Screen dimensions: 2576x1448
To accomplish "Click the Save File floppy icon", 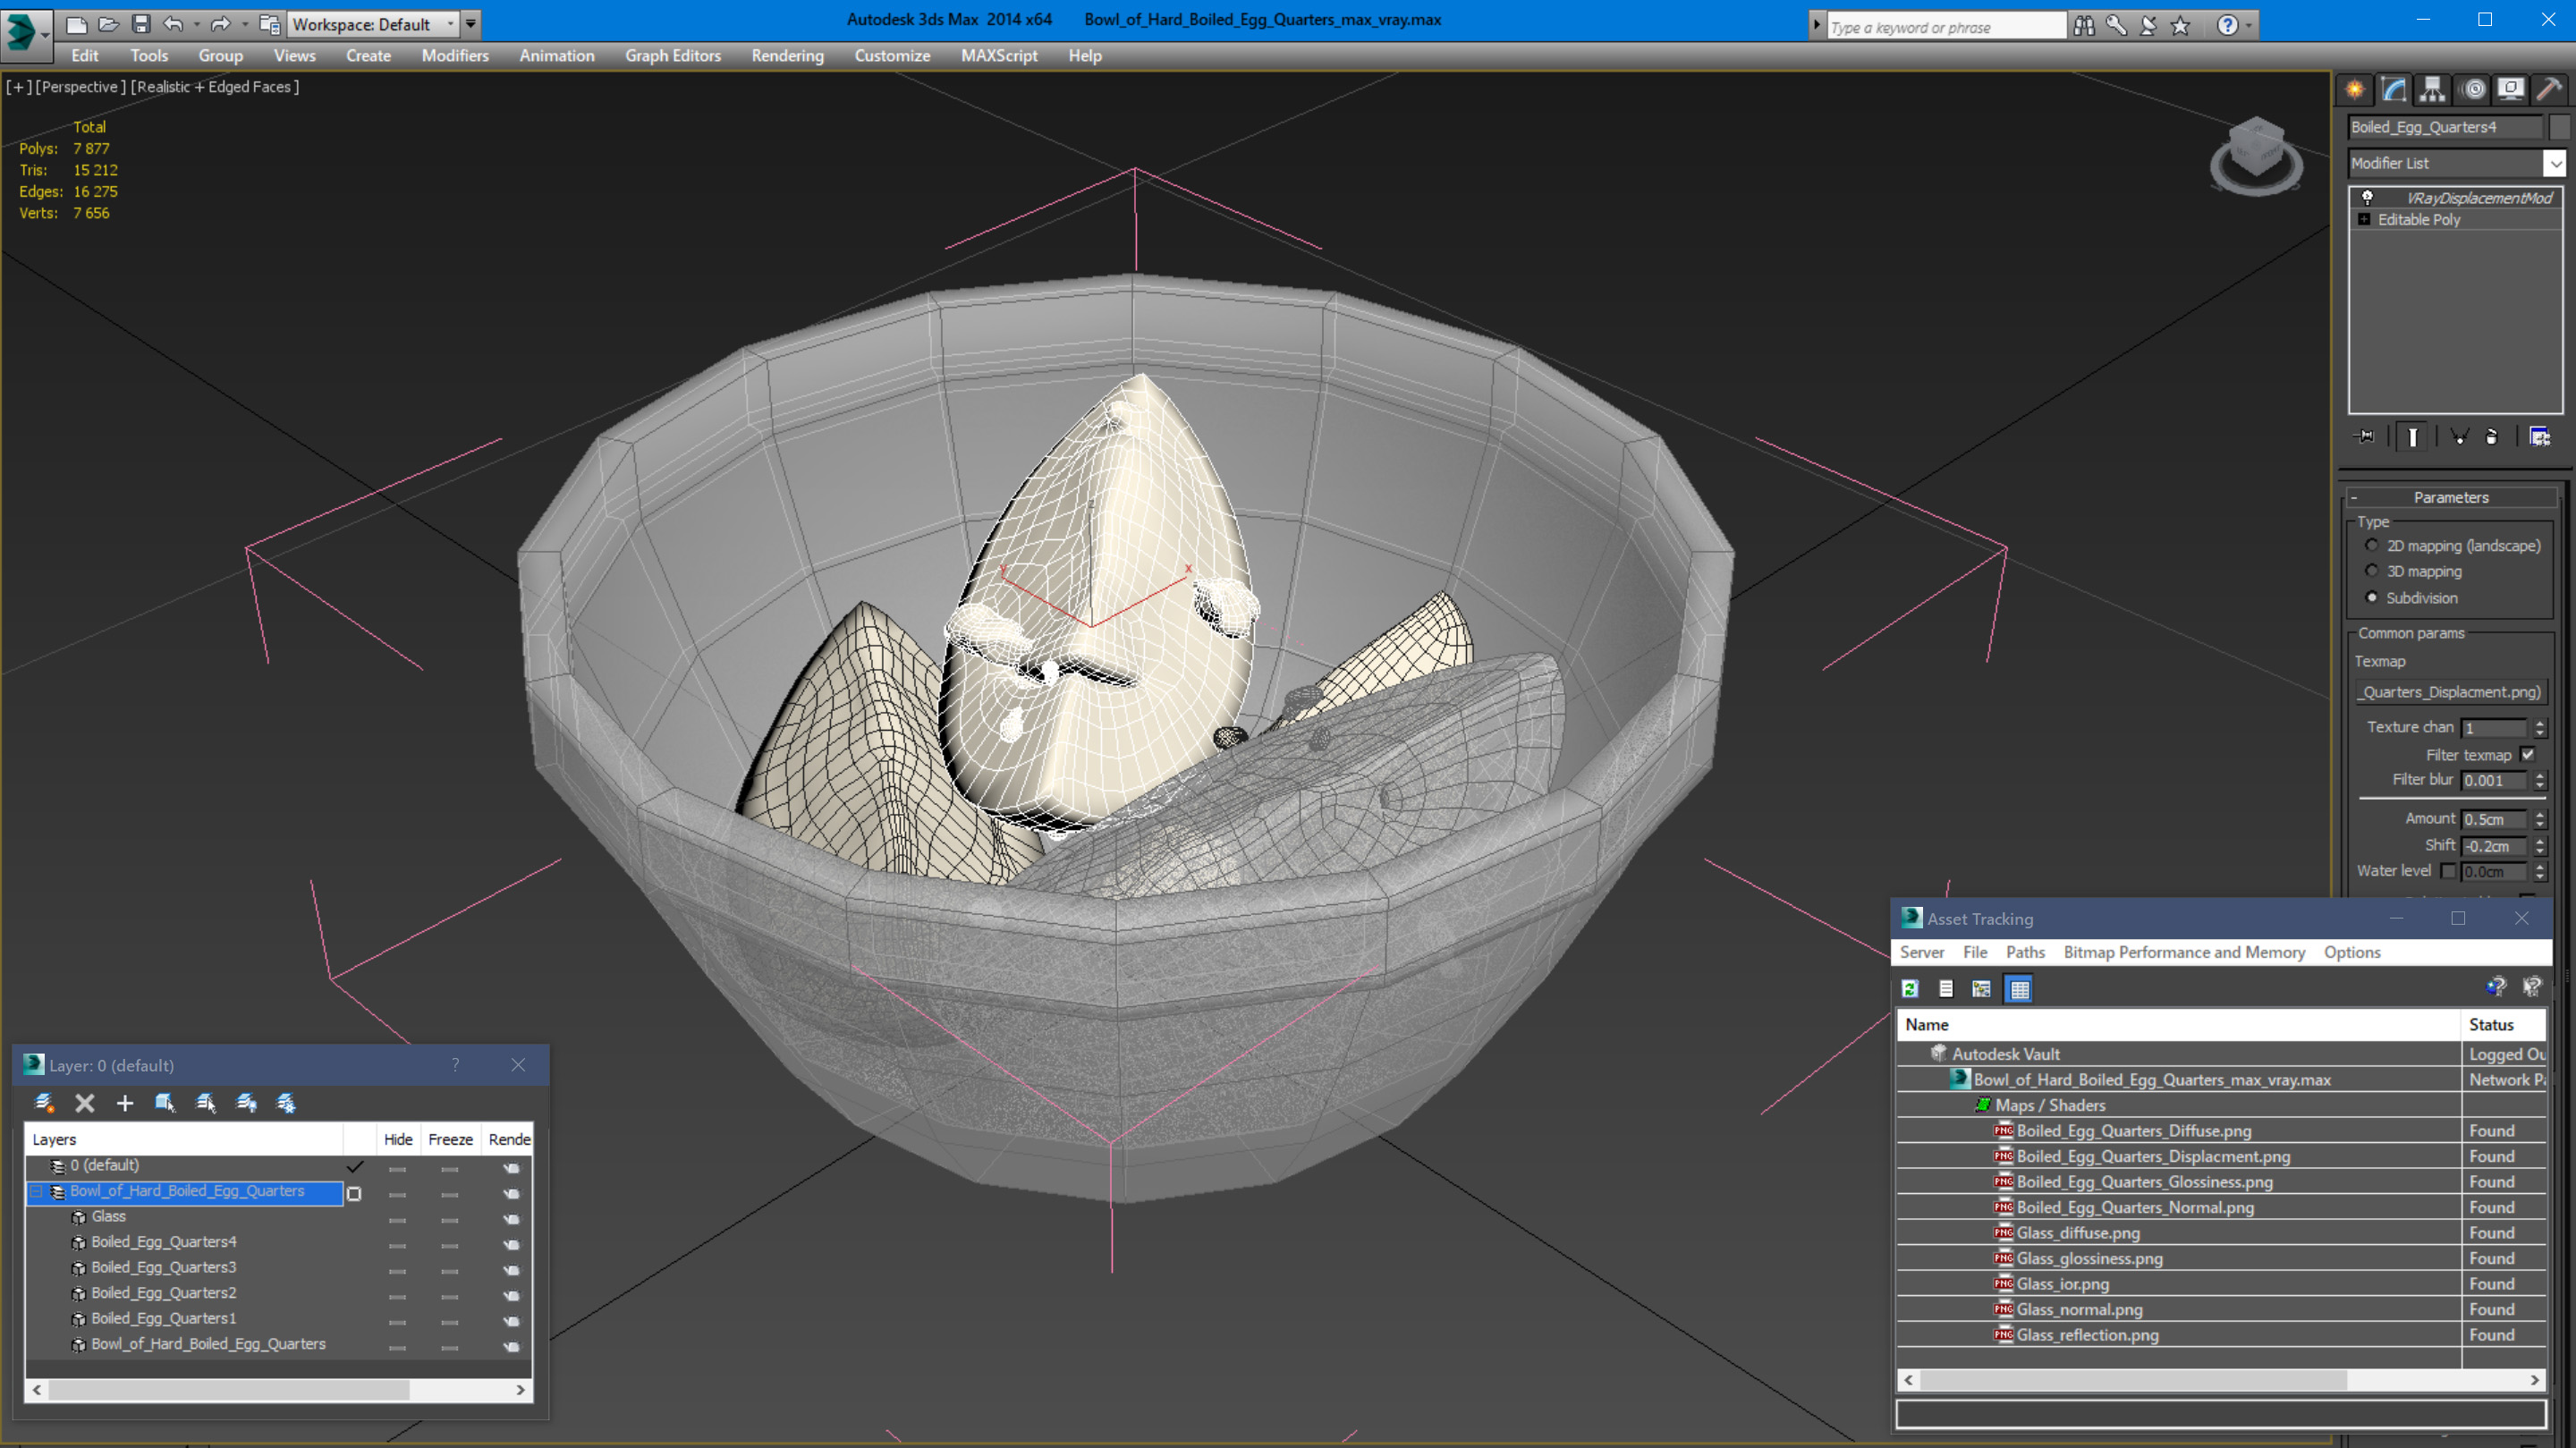I will coord(141,24).
